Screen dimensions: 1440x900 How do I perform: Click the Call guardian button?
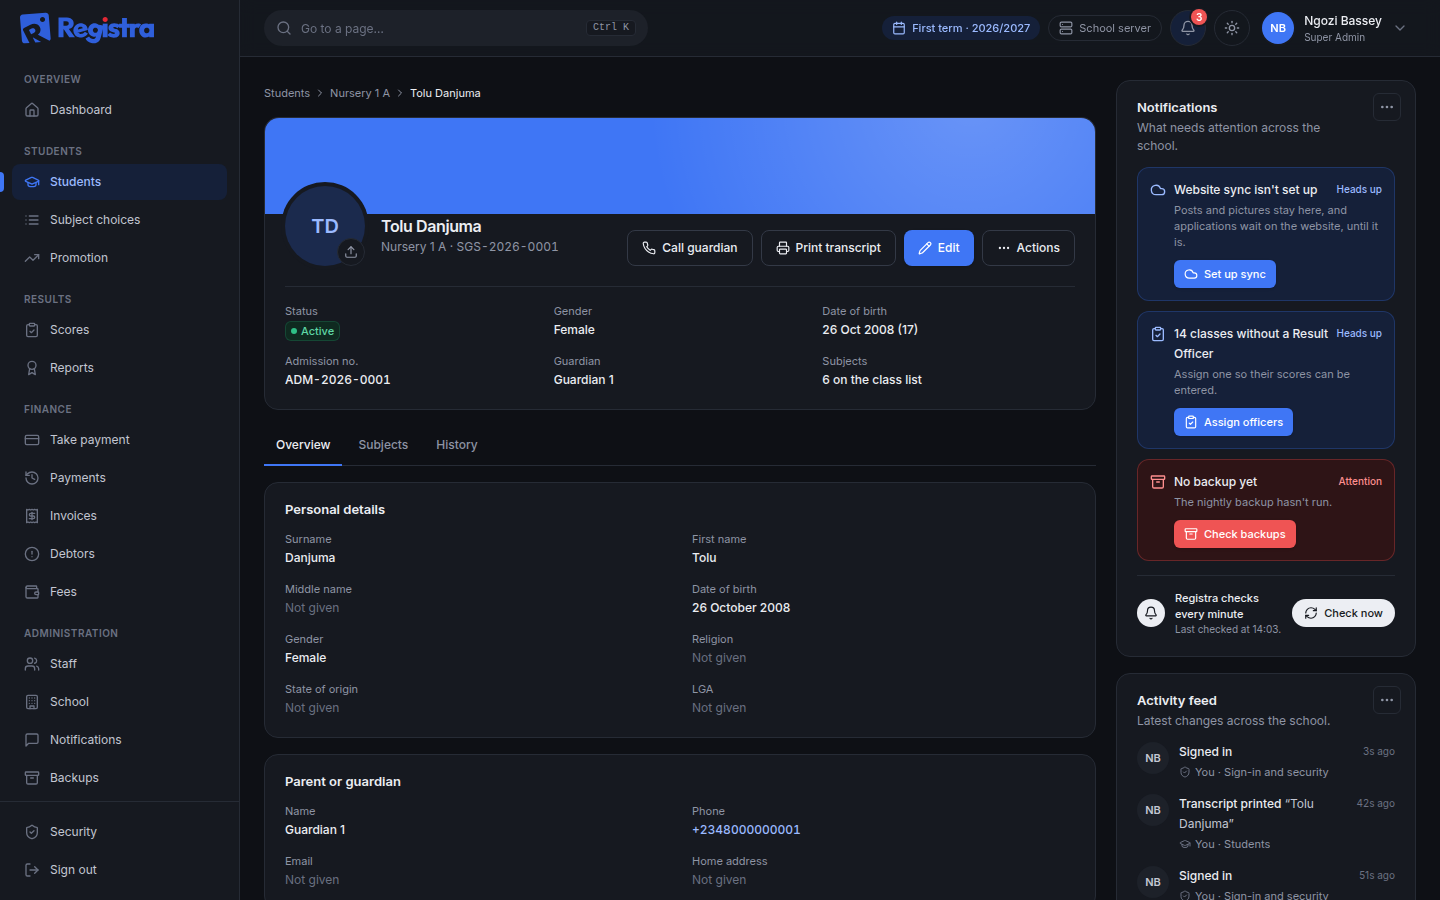tap(690, 248)
